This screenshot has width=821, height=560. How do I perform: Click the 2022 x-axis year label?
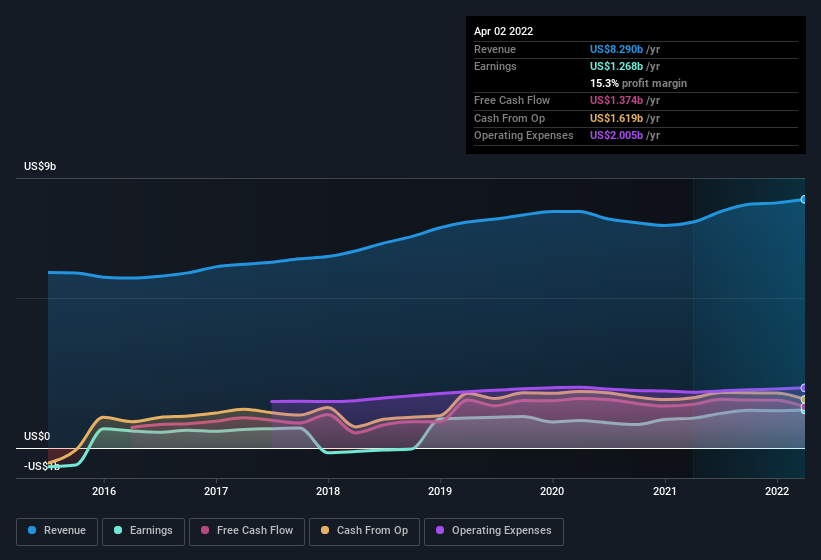click(776, 491)
